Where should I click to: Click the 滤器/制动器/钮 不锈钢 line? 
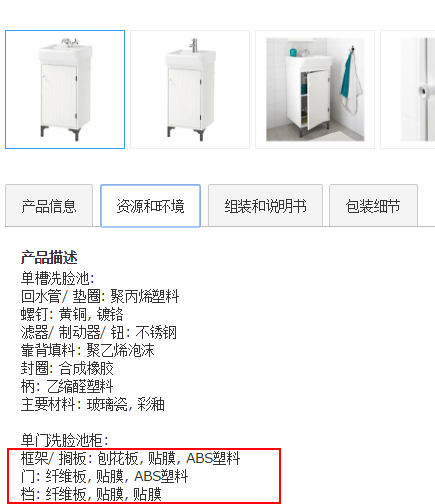point(99,333)
